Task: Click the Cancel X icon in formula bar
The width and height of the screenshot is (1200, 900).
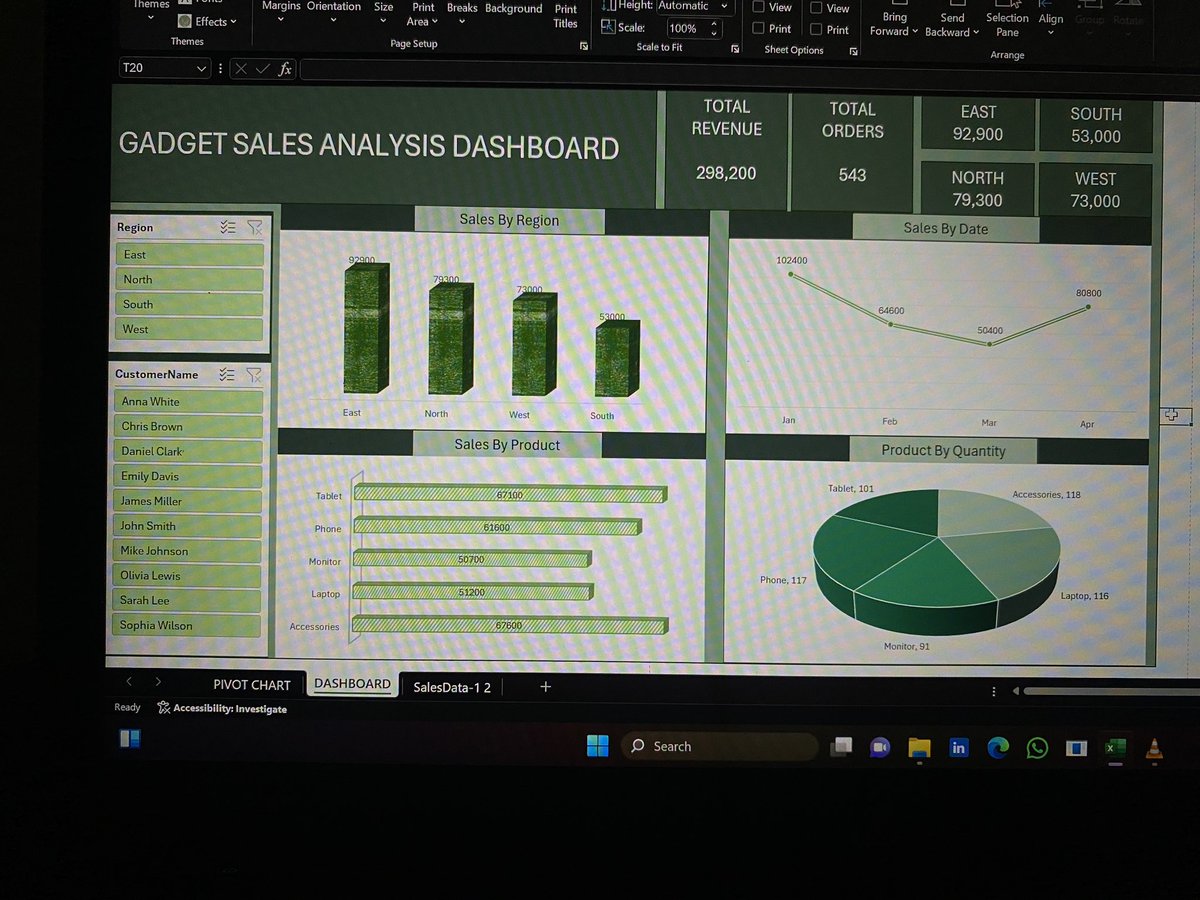Action: click(x=242, y=69)
